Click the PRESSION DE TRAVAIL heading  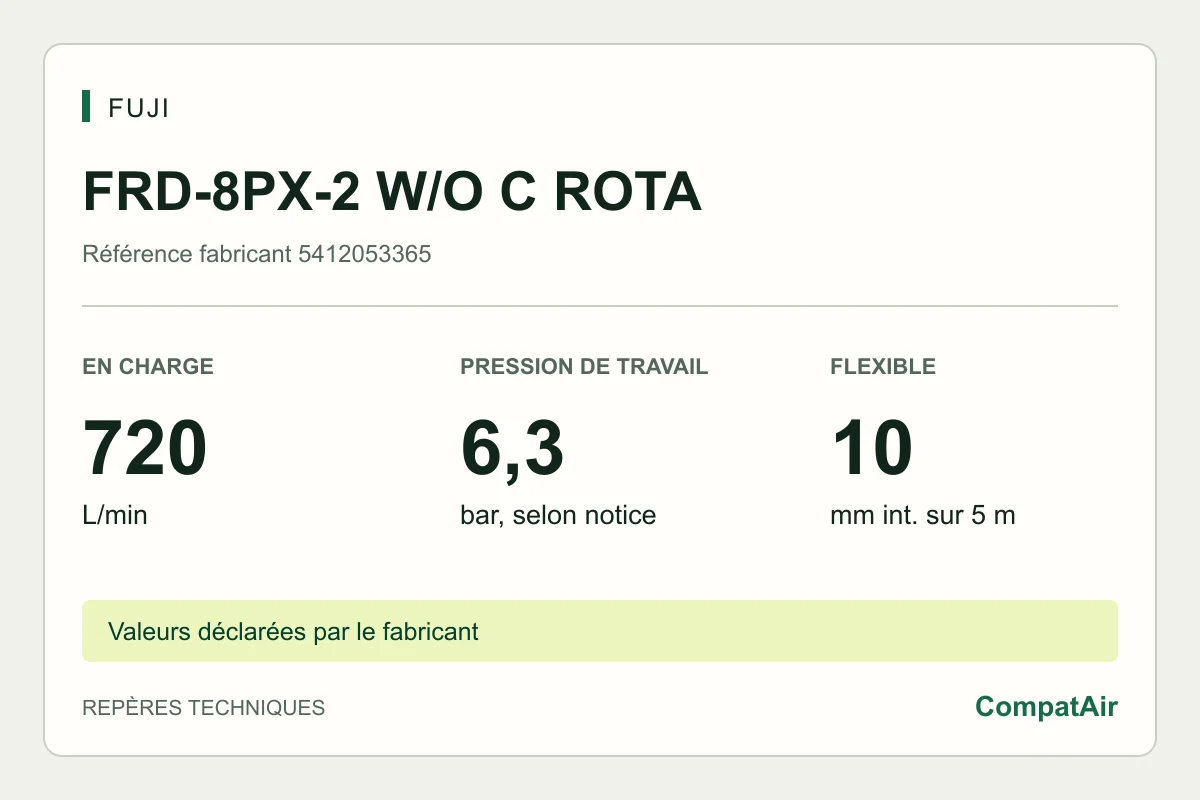pyautogui.click(x=584, y=366)
